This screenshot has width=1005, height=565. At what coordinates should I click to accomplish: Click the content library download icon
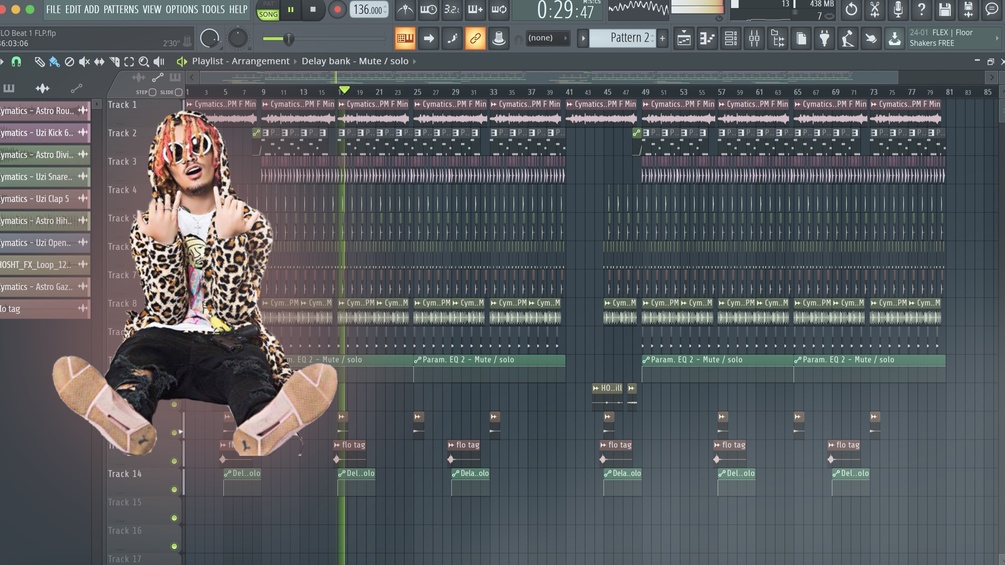click(894, 38)
